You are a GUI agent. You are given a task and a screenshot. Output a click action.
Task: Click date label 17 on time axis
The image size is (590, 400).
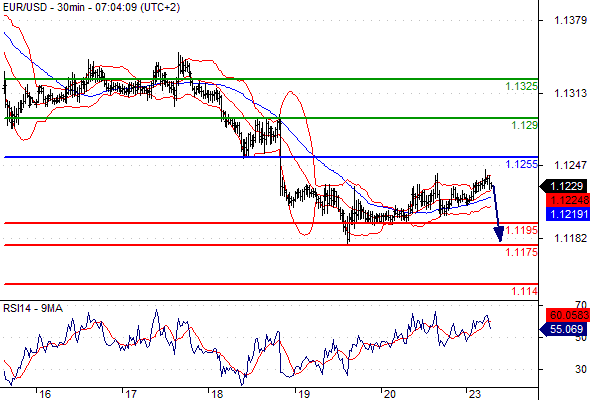click(x=131, y=394)
